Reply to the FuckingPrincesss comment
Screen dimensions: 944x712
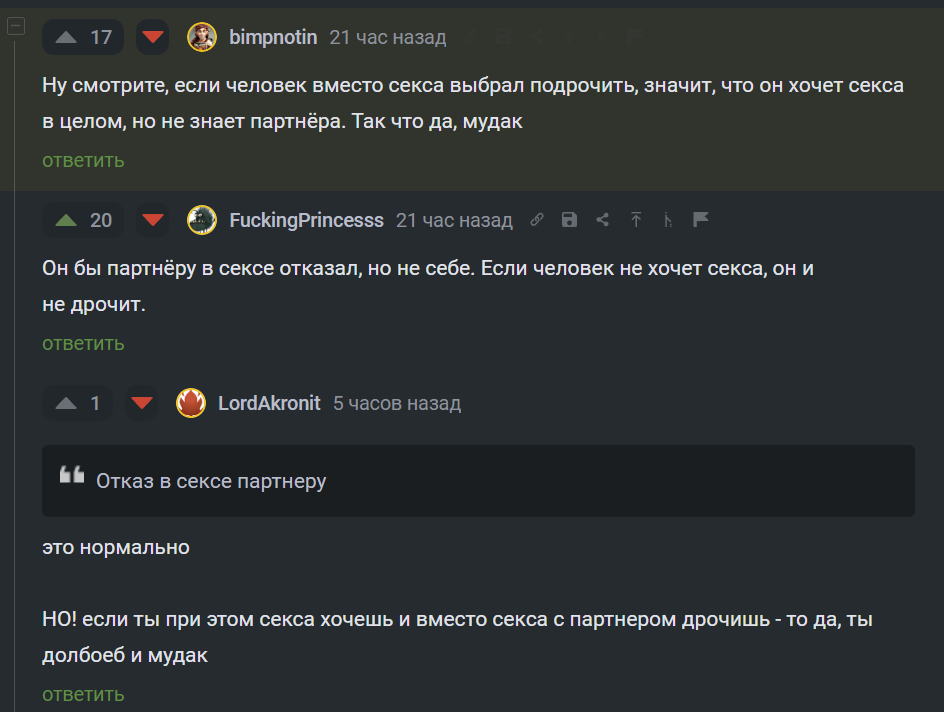(x=83, y=343)
